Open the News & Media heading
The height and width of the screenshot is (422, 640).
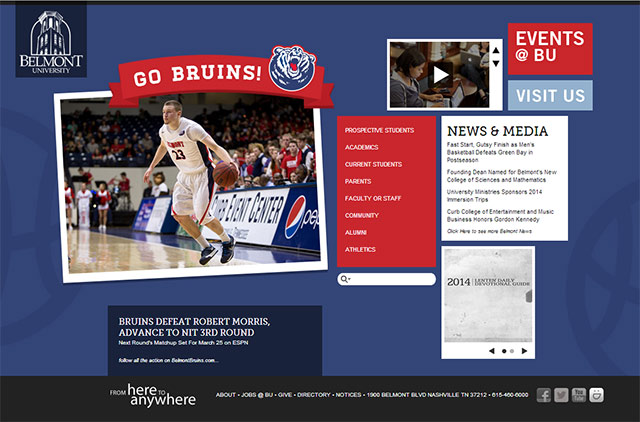tap(497, 131)
